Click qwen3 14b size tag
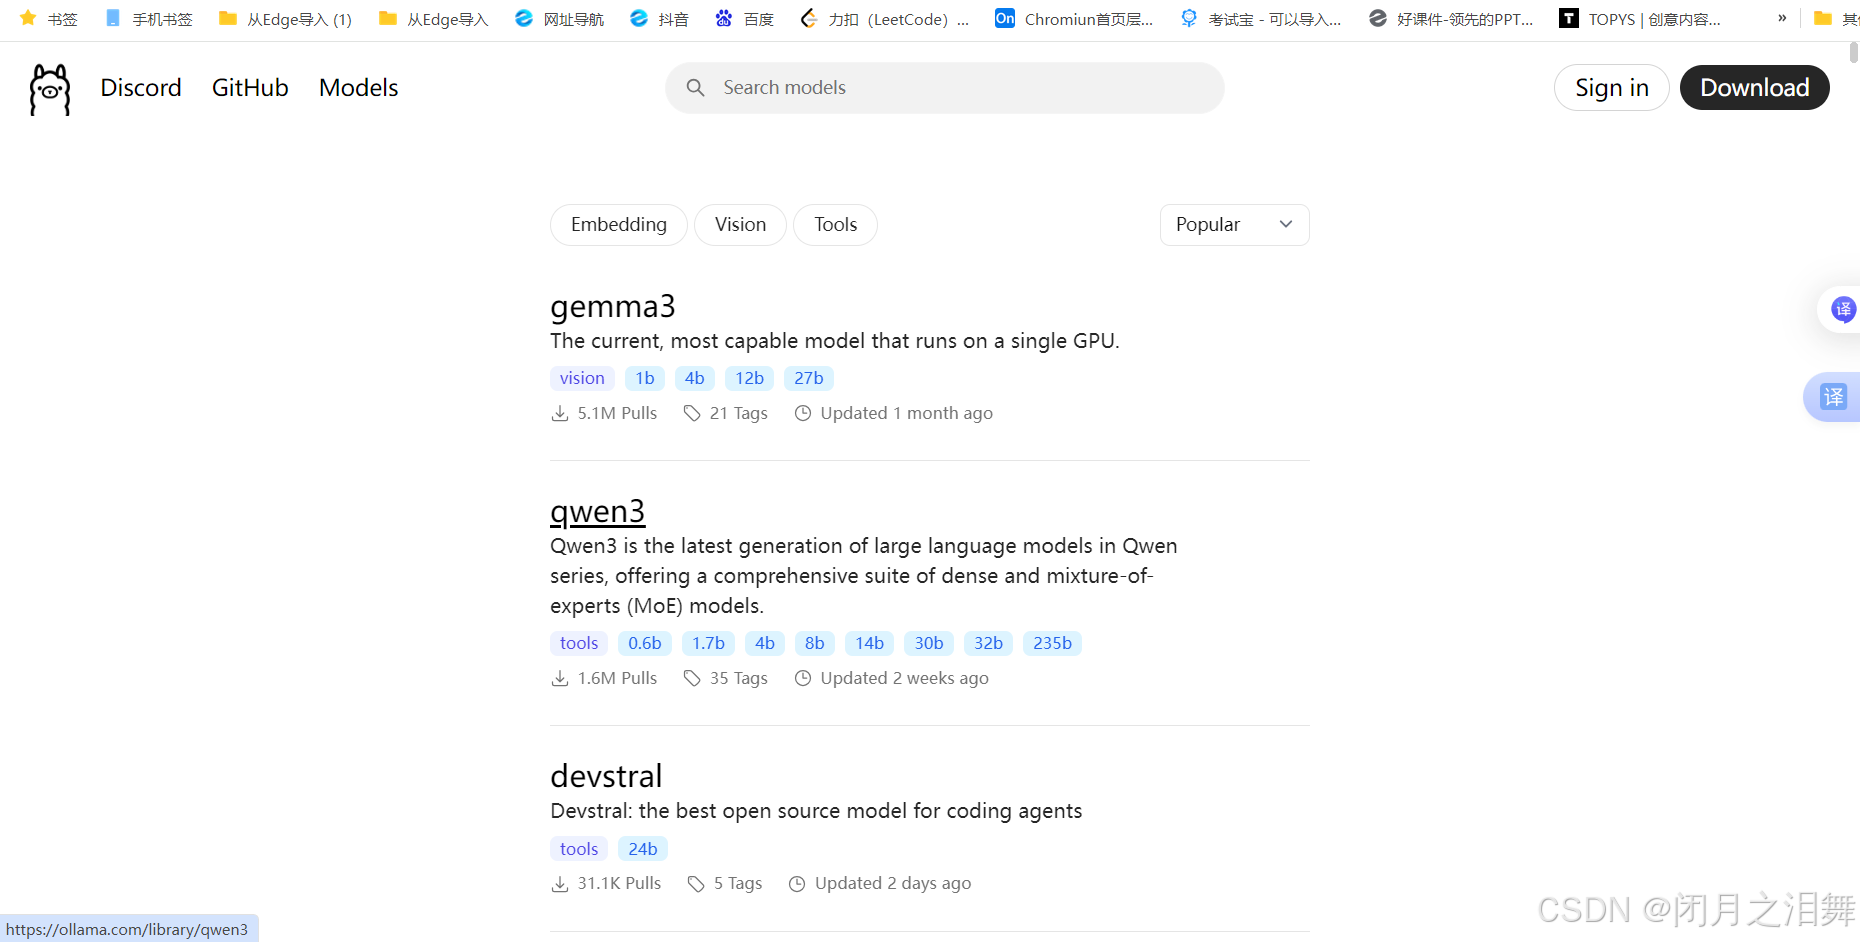This screenshot has width=1860, height=942. 869,643
